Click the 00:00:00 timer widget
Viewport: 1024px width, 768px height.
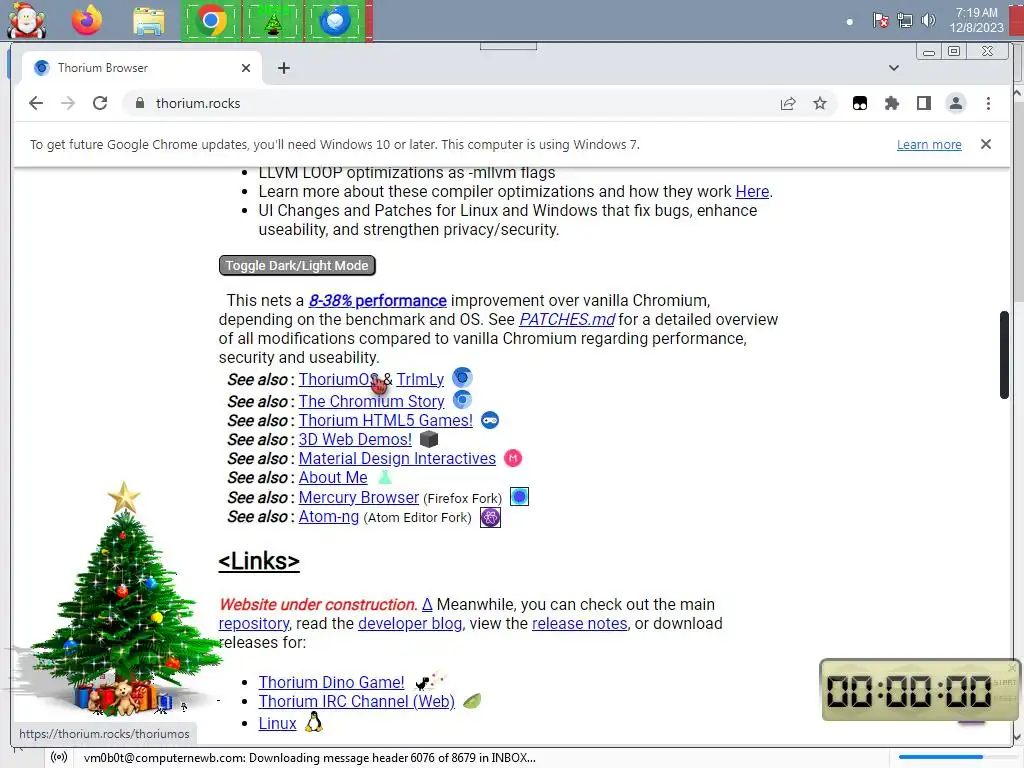point(920,690)
